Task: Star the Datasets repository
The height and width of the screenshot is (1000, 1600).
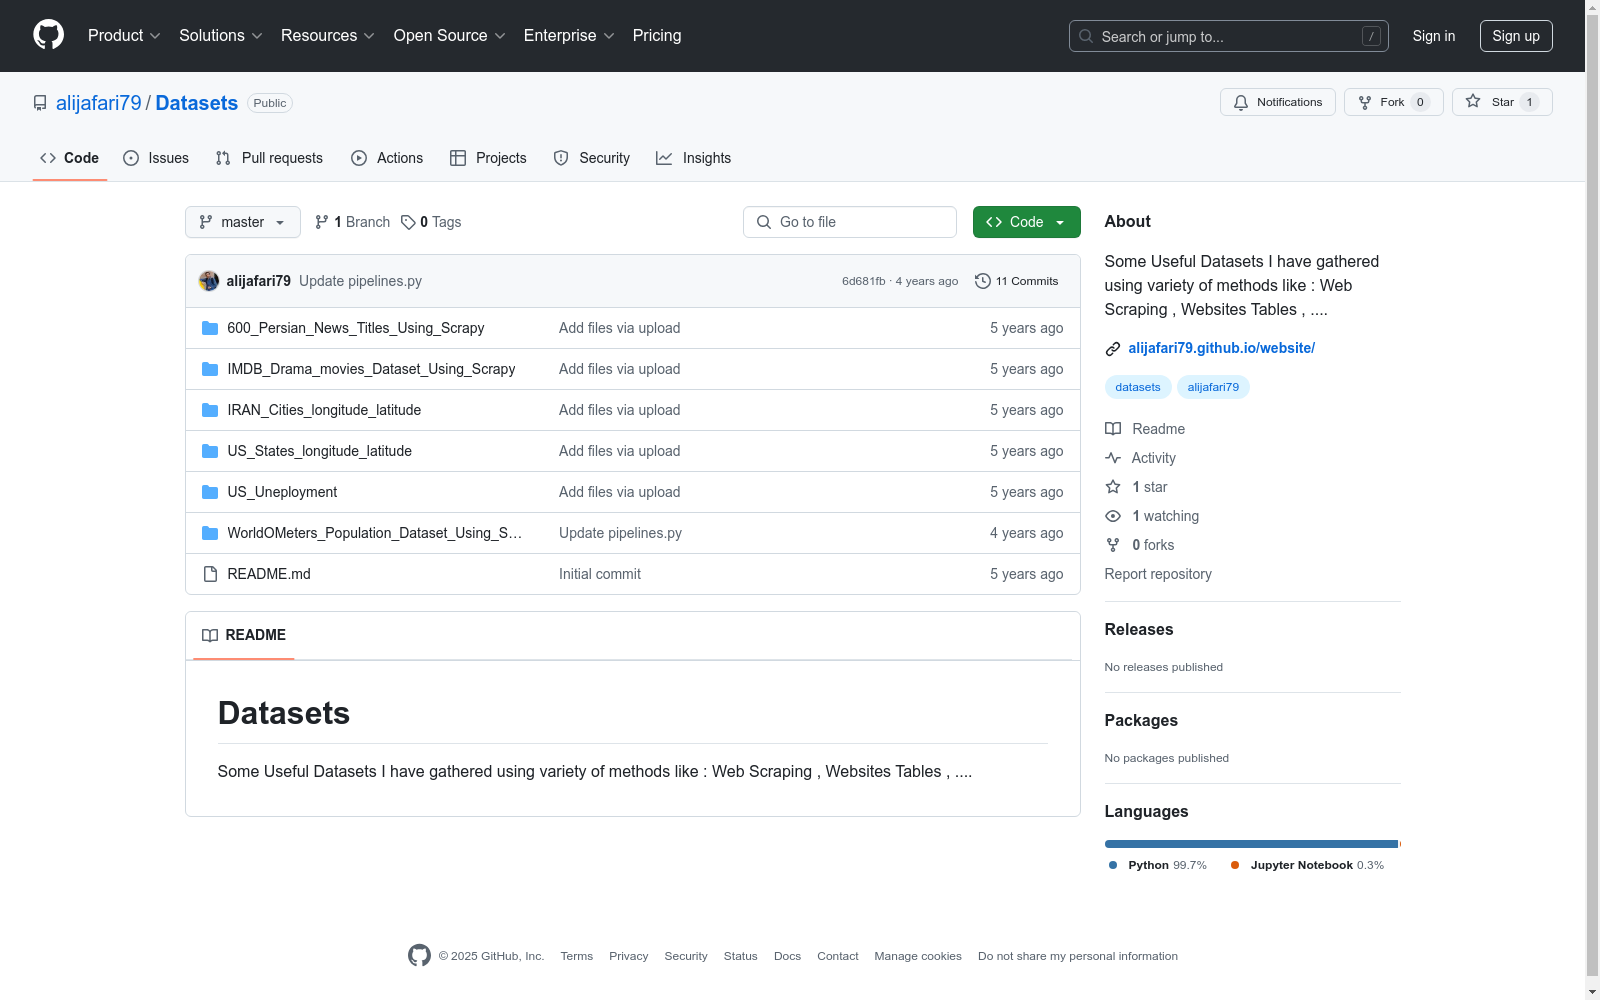Action: [x=1501, y=102]
